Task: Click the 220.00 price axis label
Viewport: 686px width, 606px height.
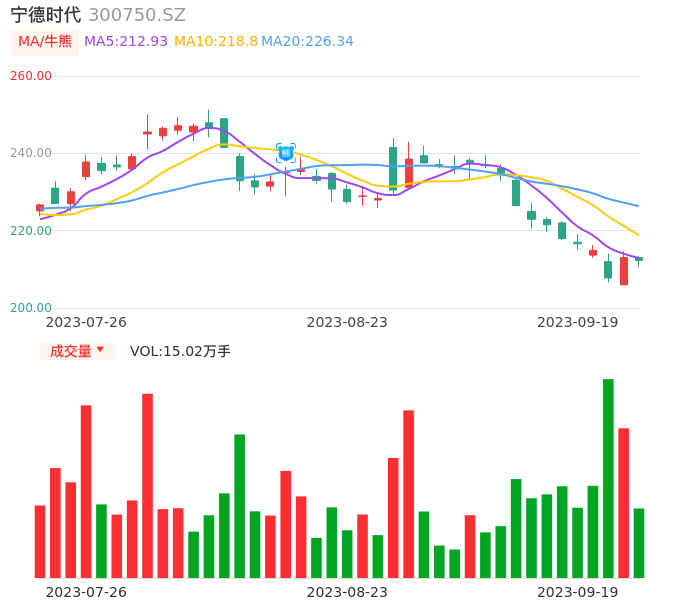Action: pyautogui.click(x=31, y=231)
